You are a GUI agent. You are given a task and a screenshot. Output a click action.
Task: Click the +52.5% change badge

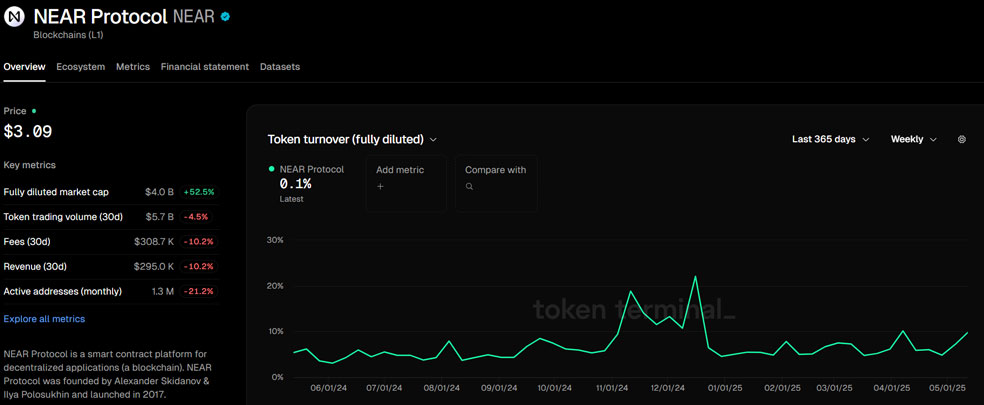(201, 192)
